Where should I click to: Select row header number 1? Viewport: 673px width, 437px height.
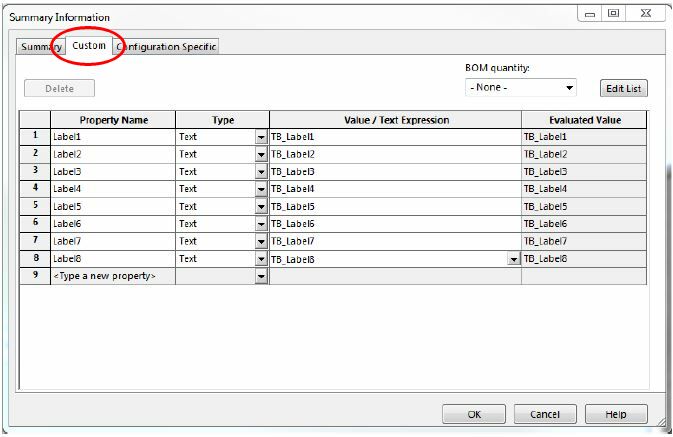click(35, 137)
